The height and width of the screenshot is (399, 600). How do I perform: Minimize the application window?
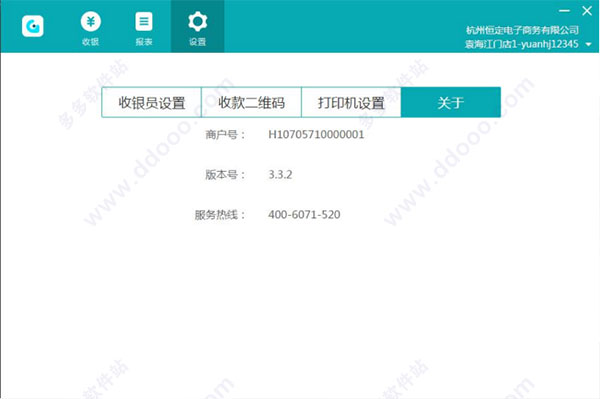tap(564, 11)
